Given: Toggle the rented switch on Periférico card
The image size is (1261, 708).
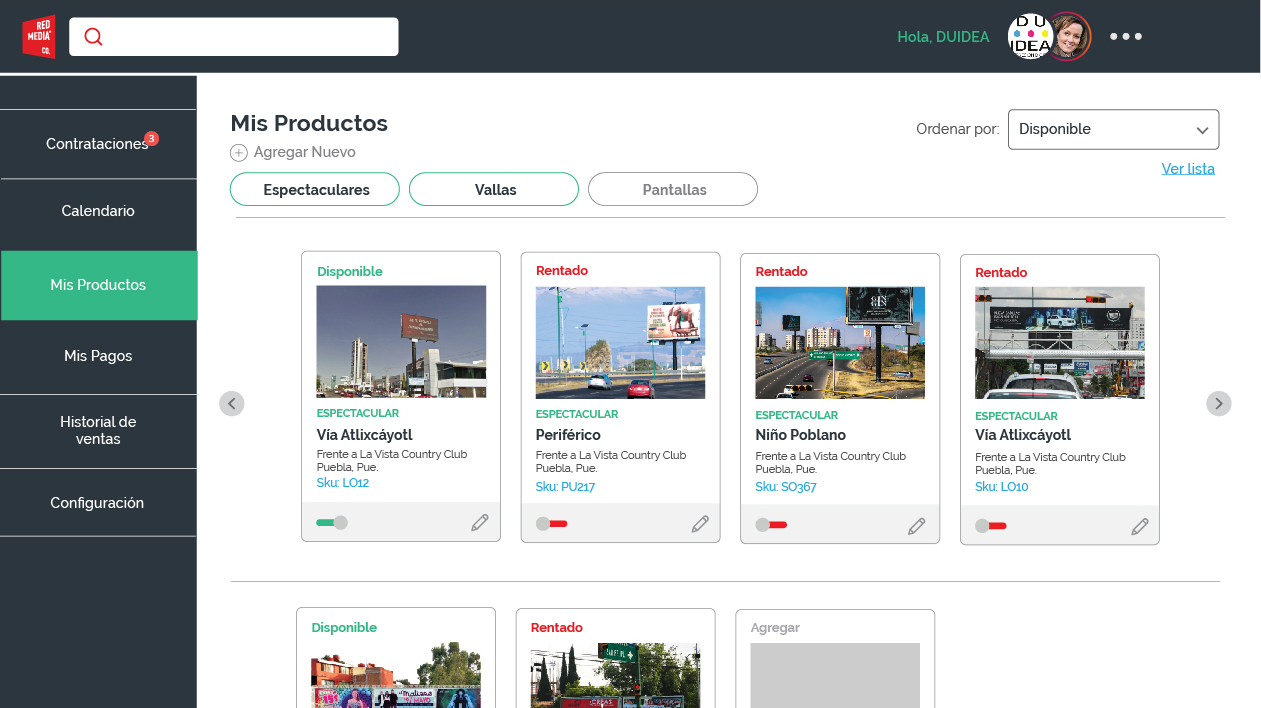Looking at the screenshot, I should coord(551,524).
